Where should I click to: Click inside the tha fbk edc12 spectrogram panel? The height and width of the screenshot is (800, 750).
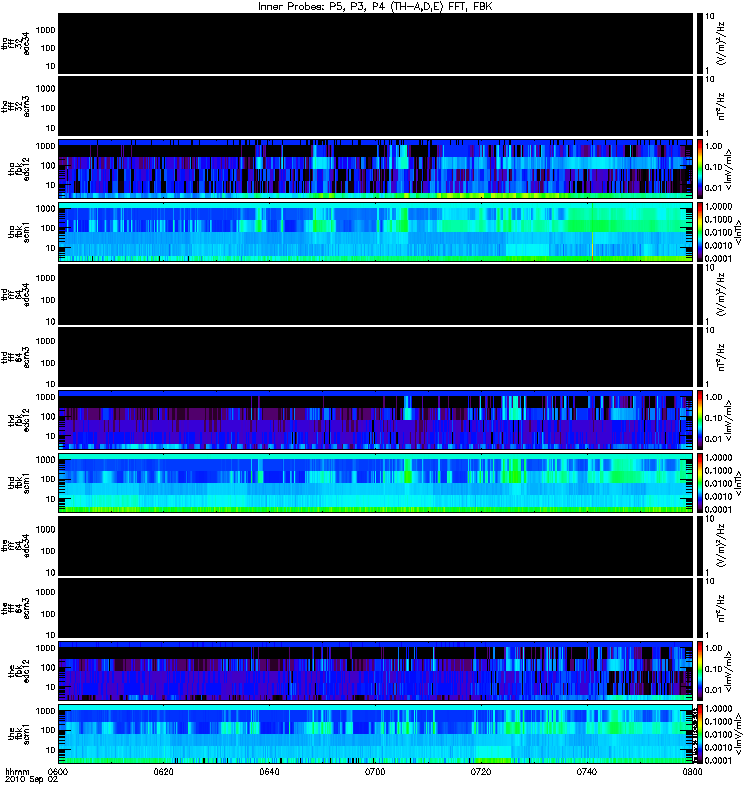[x=375, y=168]
